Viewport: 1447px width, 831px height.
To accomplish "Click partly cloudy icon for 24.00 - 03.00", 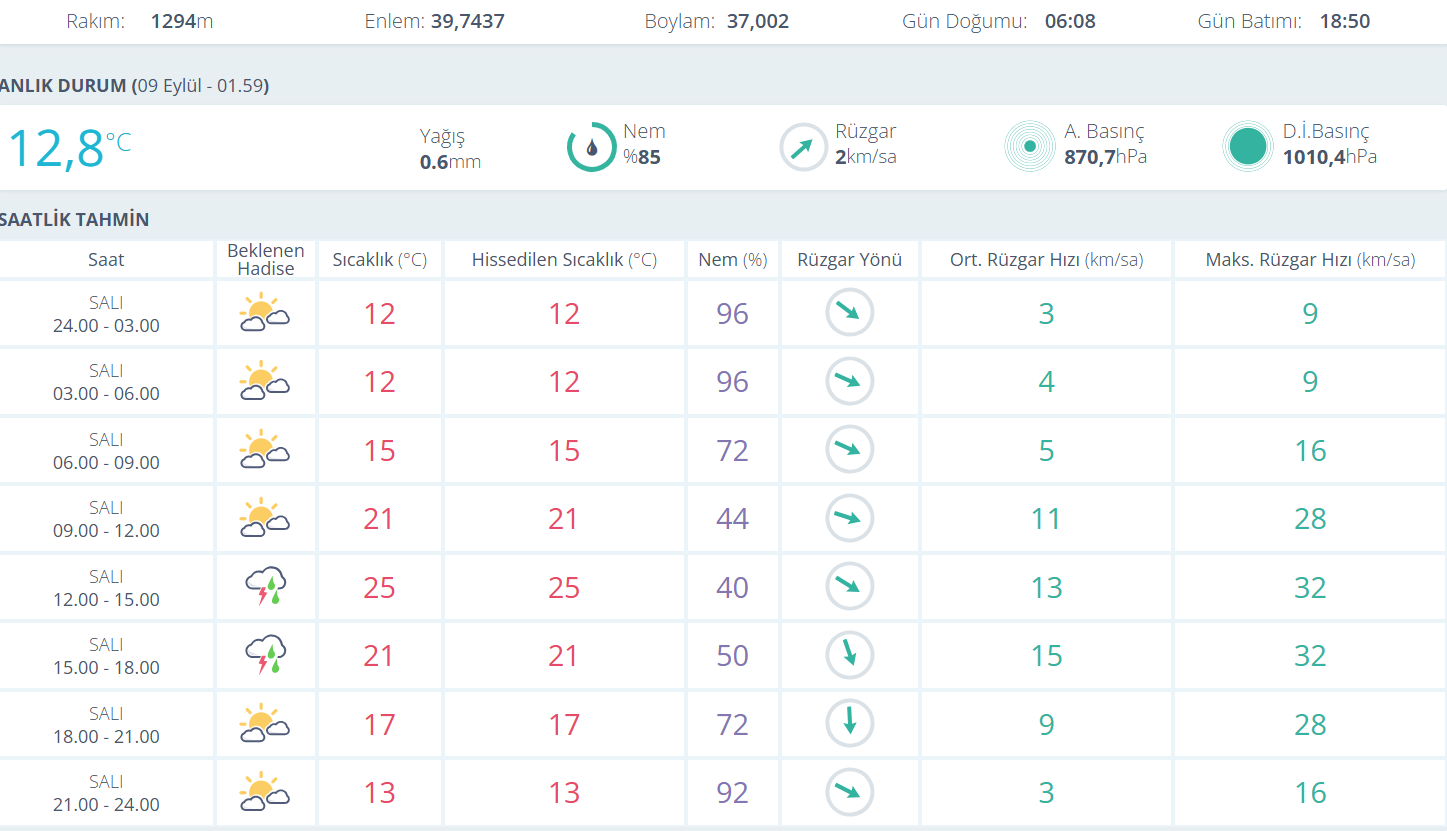I will click(264, 313).
